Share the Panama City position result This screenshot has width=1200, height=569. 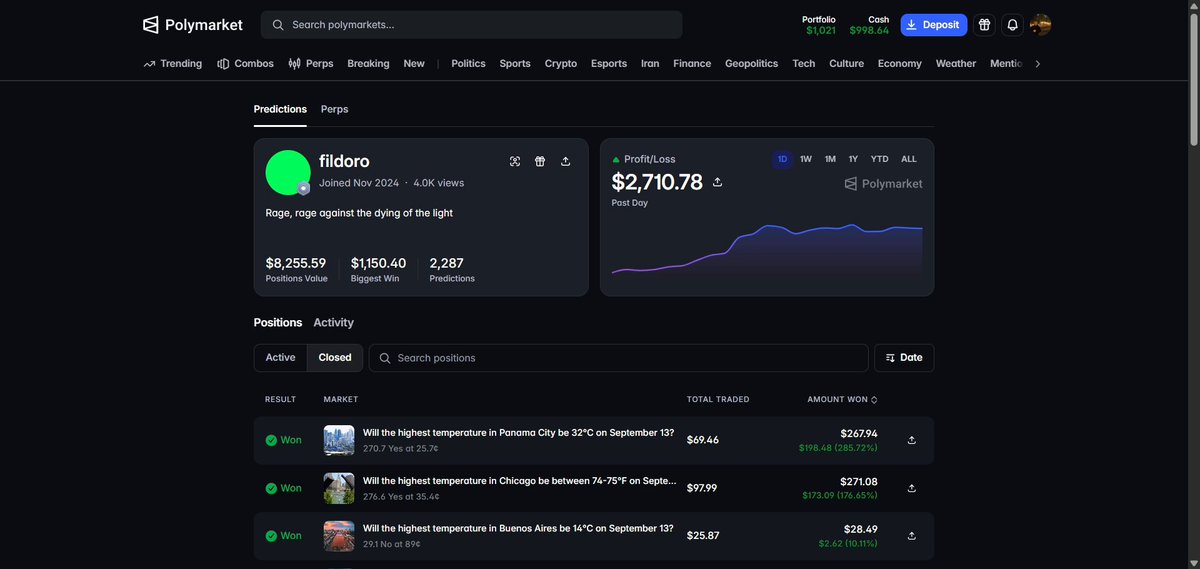pos(911,440)
